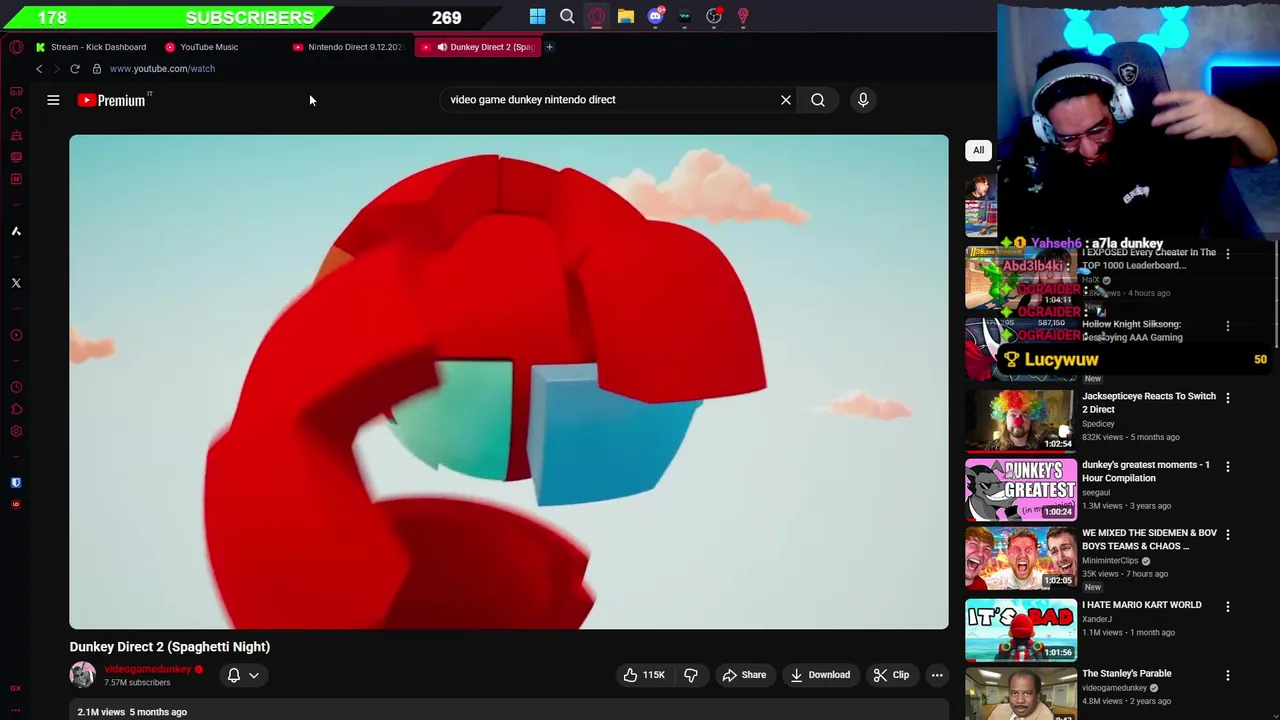The height and width of the screenshot is (720, 1280).
Task: Click the magnifier search button
Action: (818, 100)
